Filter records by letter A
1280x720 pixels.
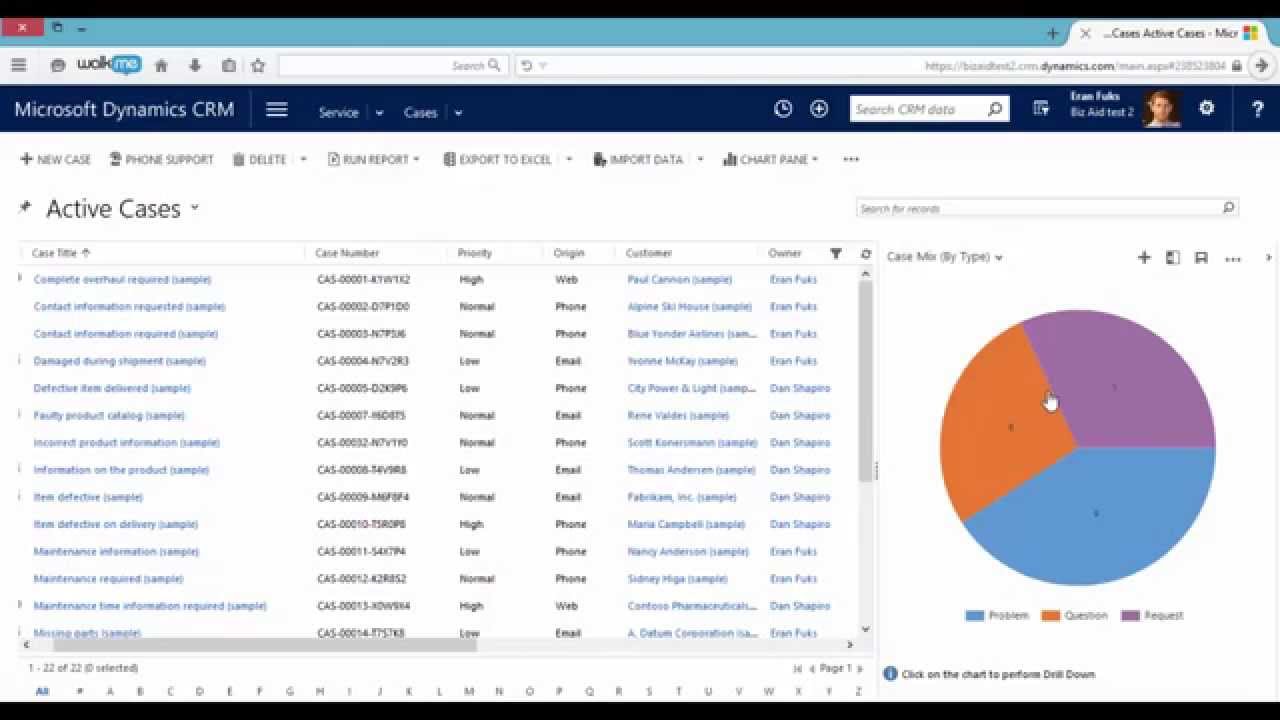[110, 691]
